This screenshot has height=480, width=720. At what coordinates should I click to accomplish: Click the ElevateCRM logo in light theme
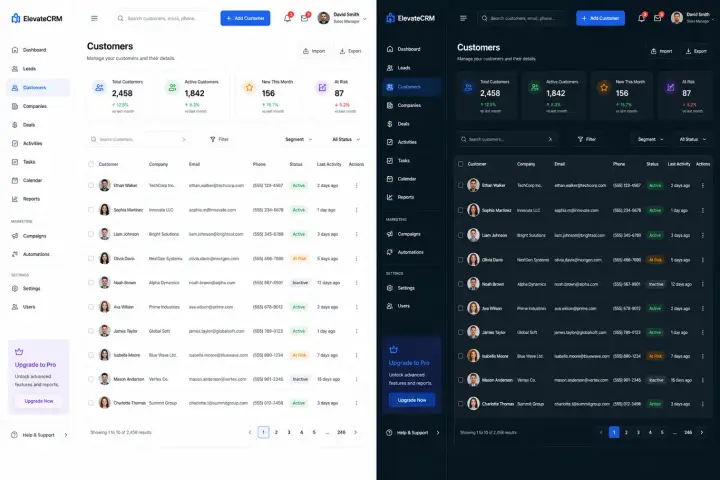pos(37,18)
